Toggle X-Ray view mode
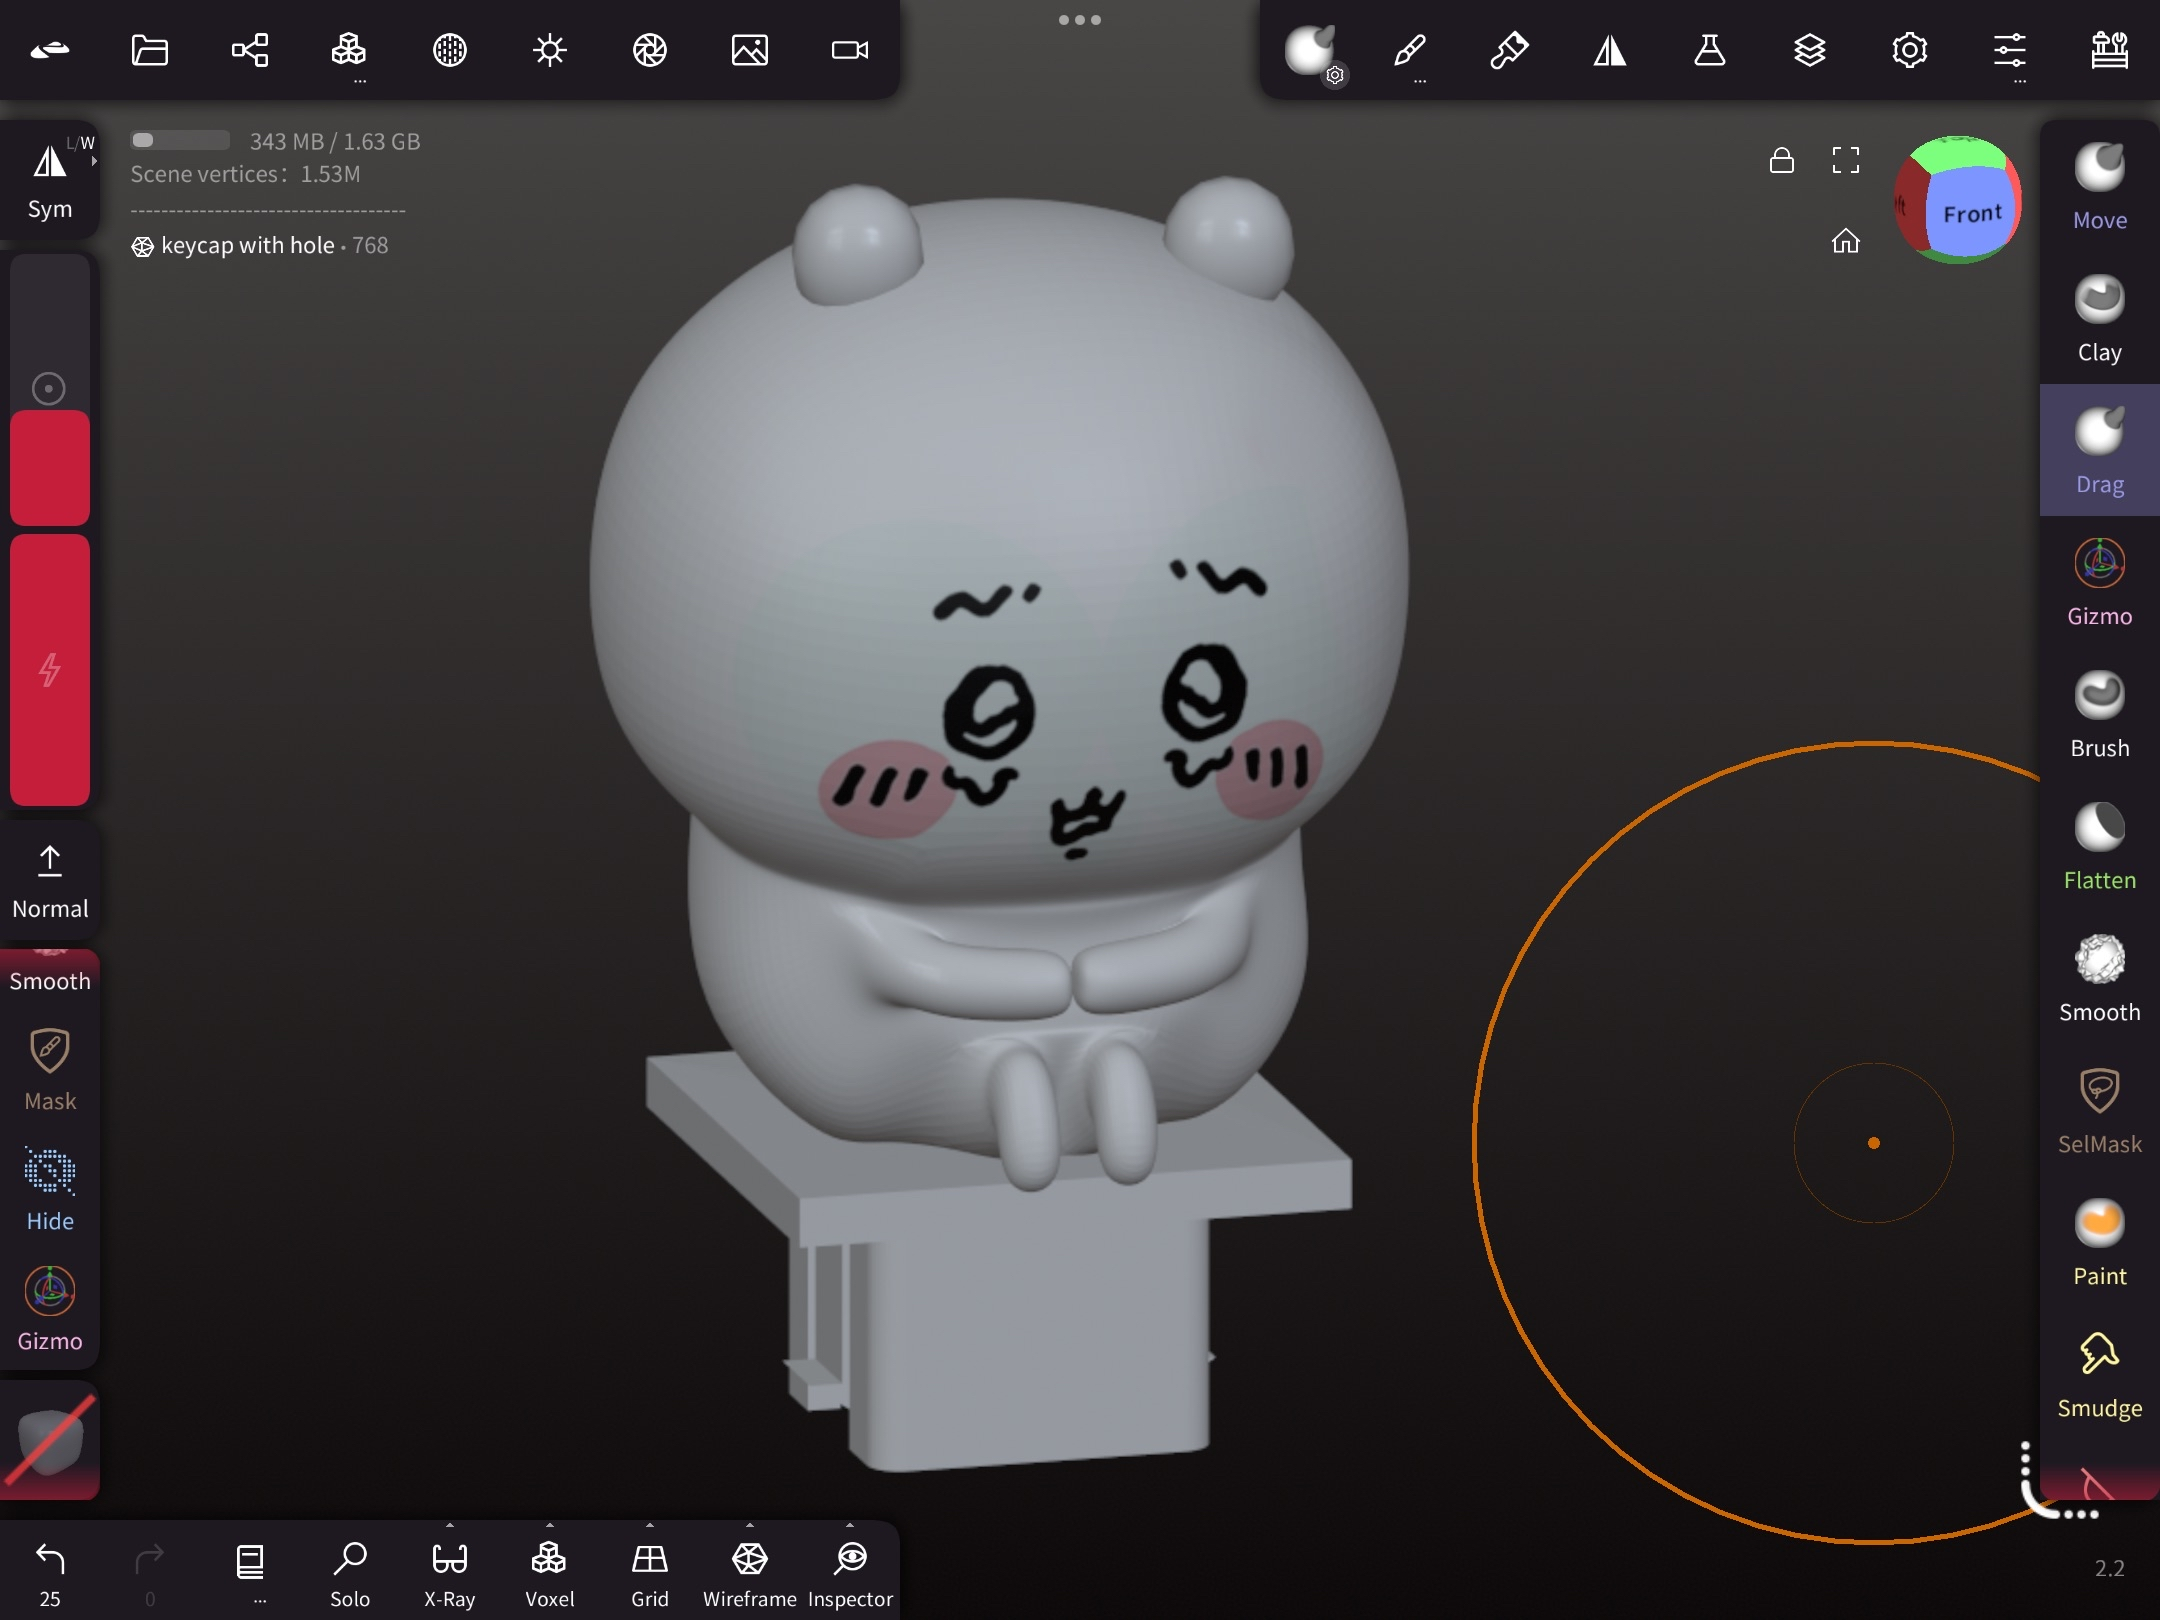This screenshot has width=2160, height=1620. click(x=449, y=1572)
